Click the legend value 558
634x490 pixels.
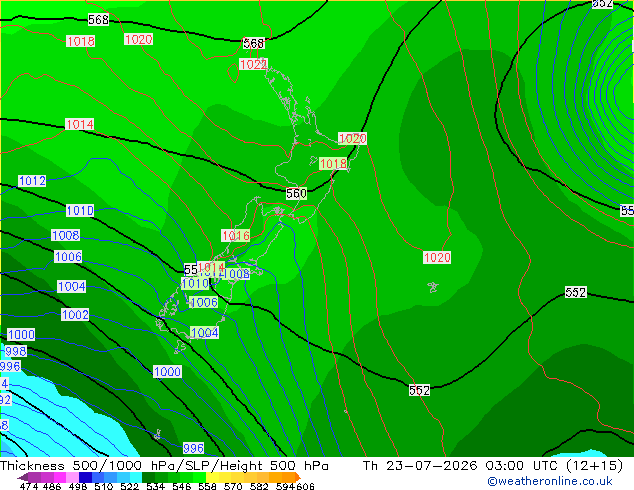pyautogui.click(x=207, y=486)
